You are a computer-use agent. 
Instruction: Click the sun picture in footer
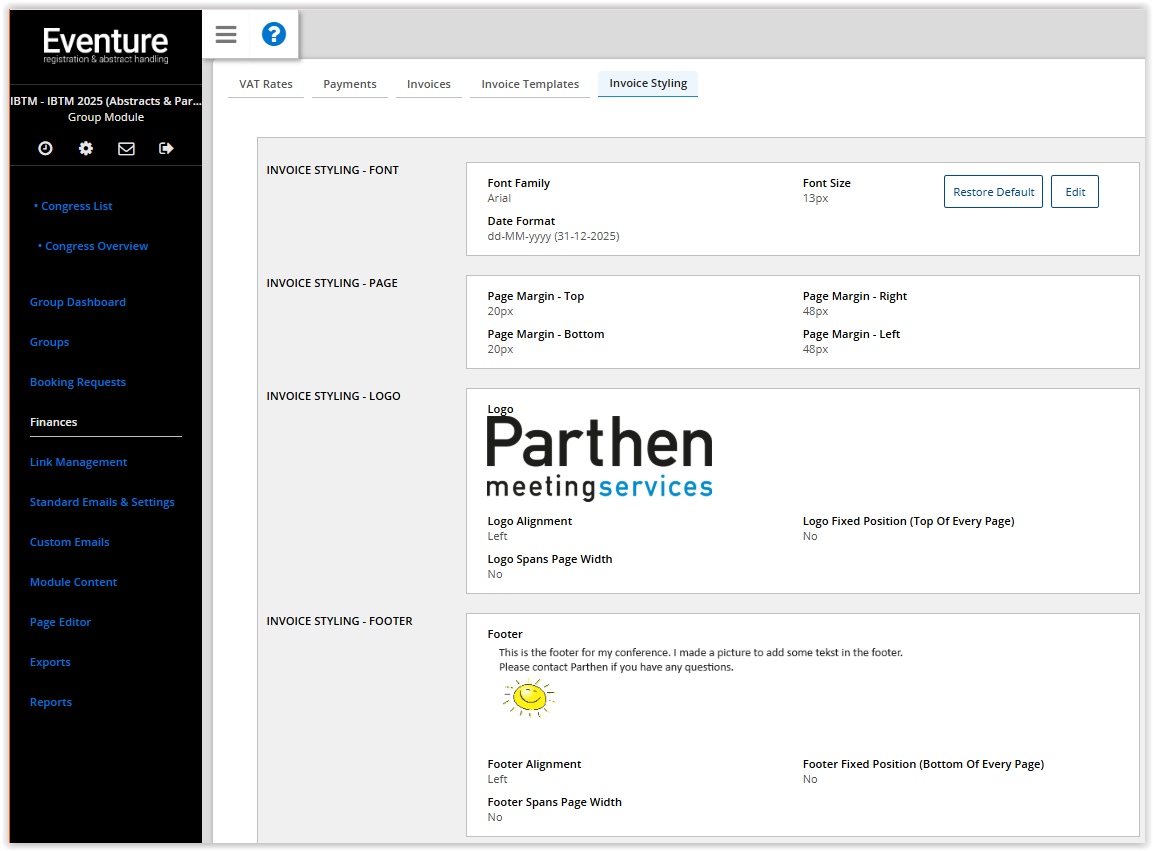pyautogui.click(x=529, y=698)
